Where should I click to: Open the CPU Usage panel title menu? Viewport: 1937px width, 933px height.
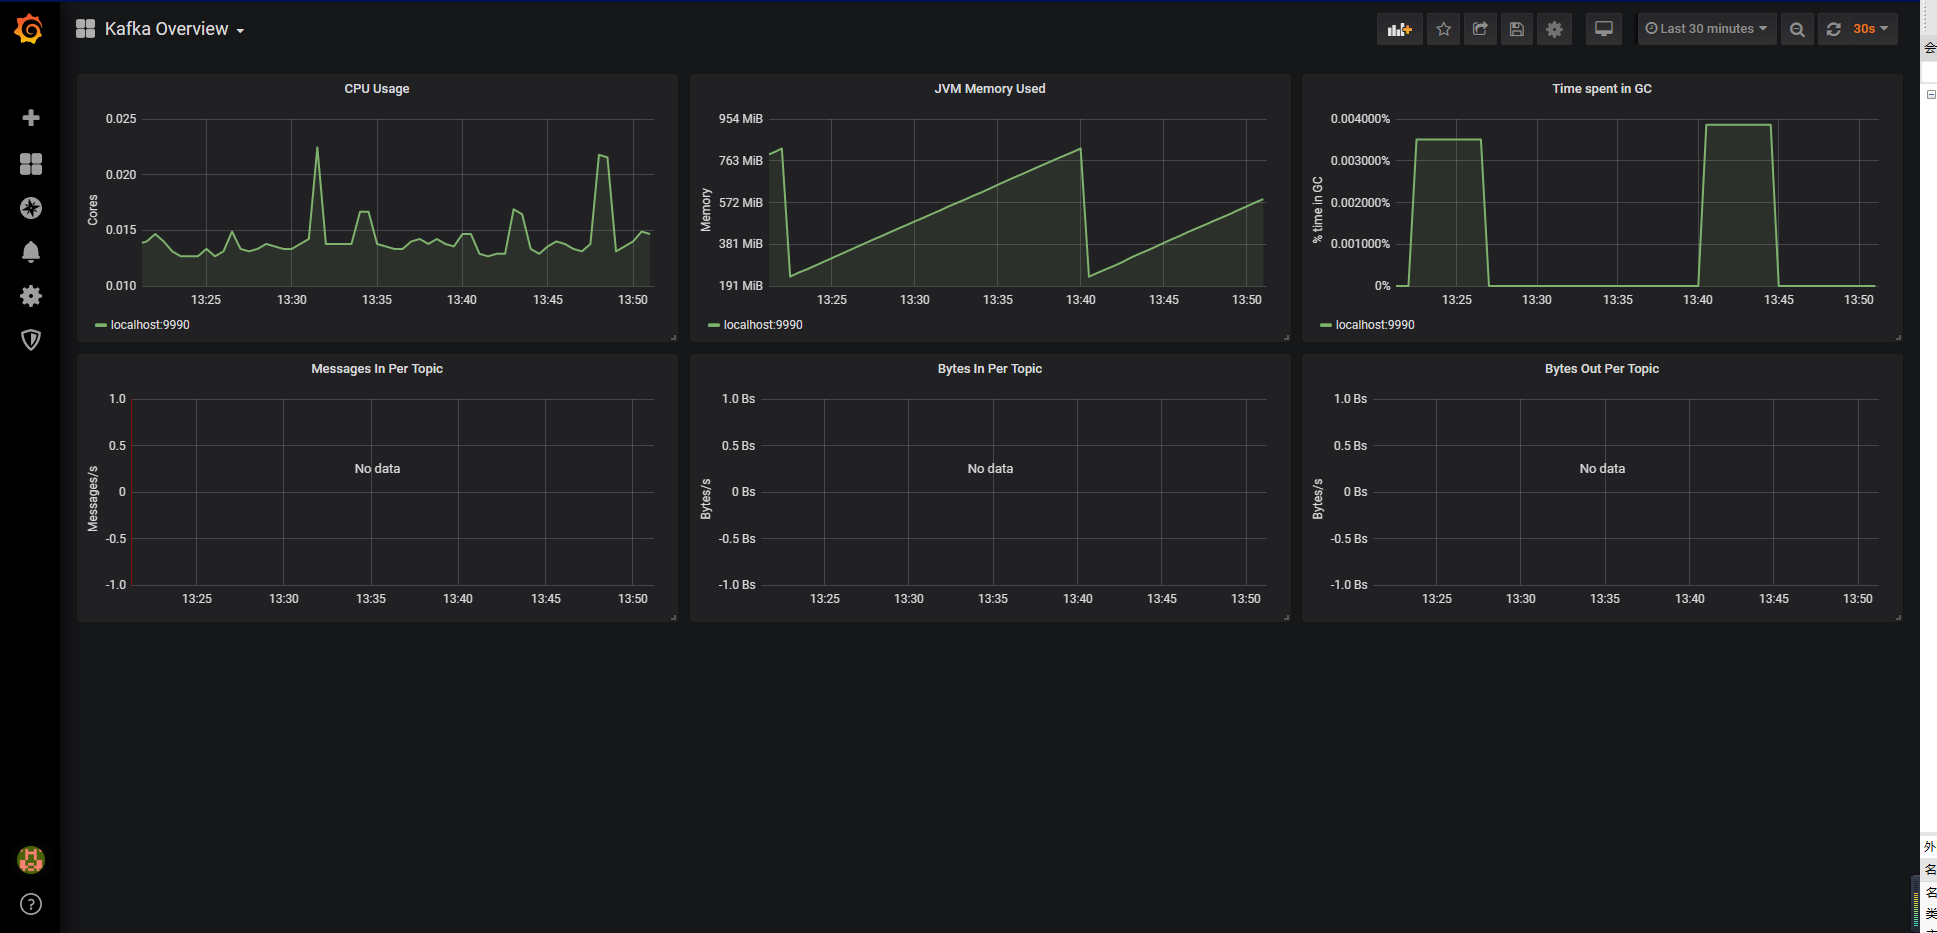click(x=377, y=89)
